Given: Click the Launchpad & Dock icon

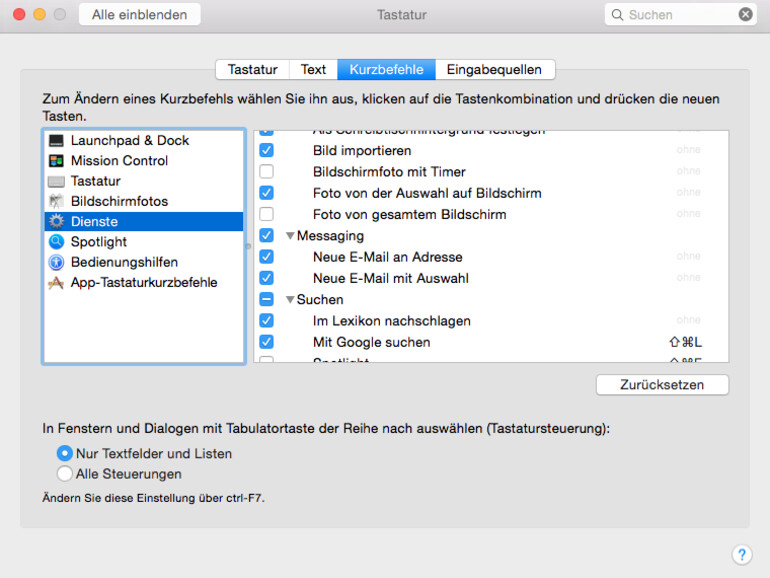Looking at the screenshot, I should [56, 141].
